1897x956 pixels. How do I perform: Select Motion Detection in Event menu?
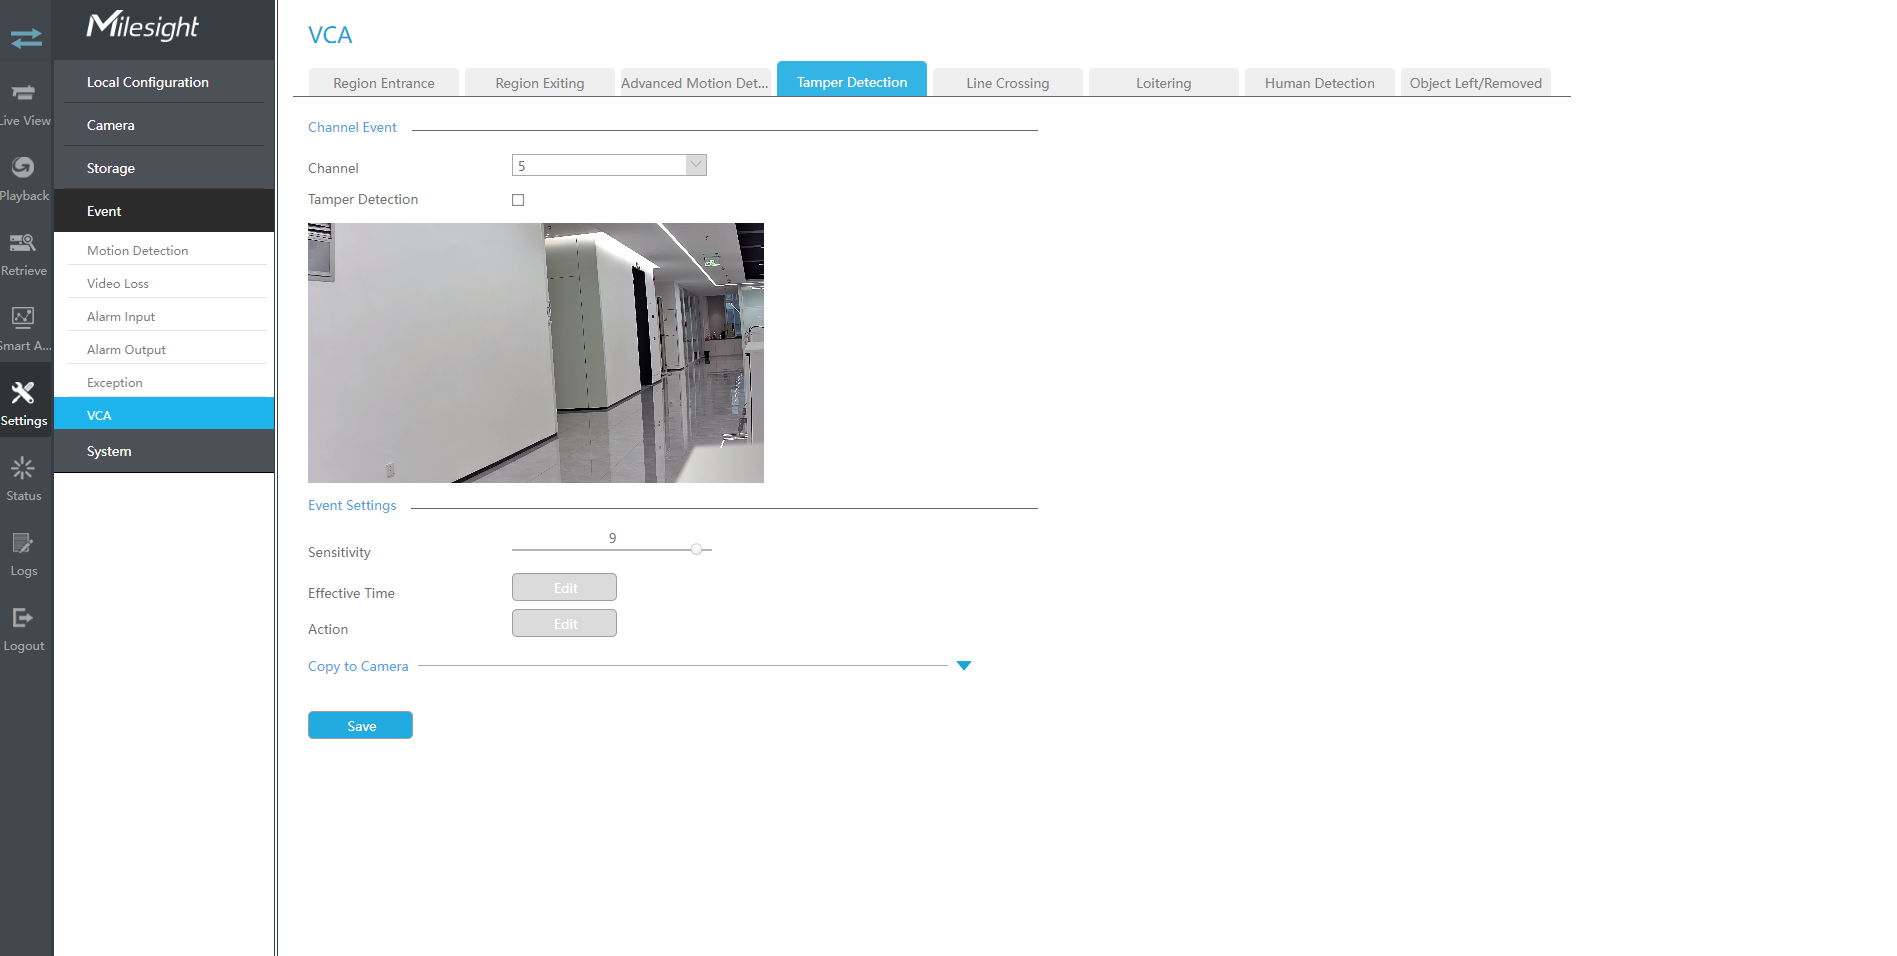point(138,251)
